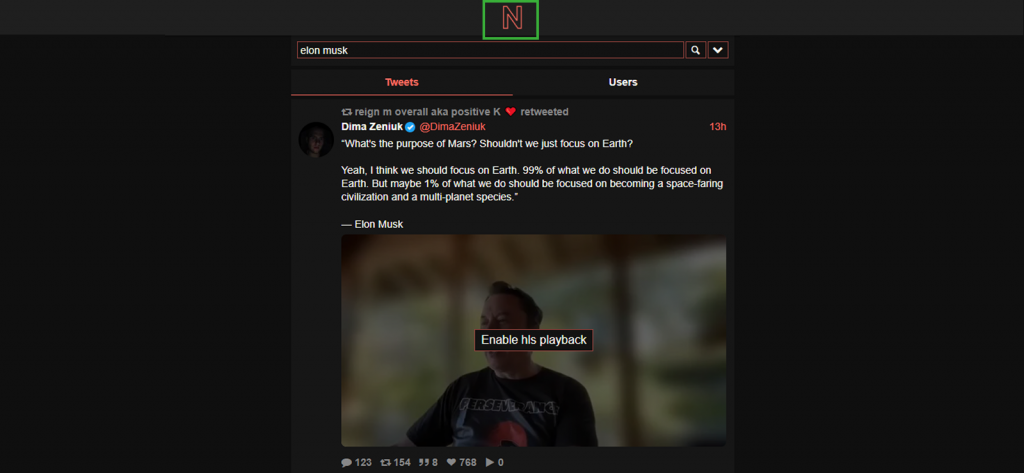
Task: Click the retweet icon beside reign m overall
Action: coord(347,112)
